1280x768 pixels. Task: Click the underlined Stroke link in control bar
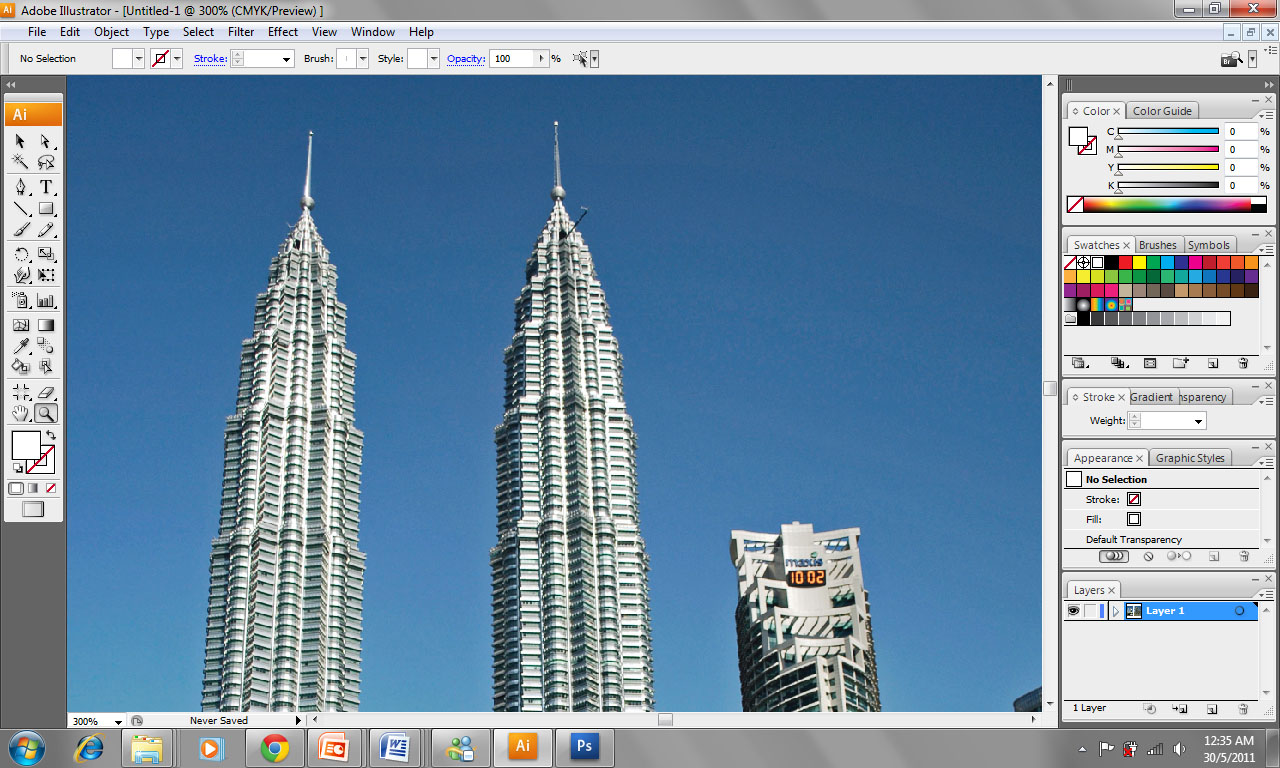coord(209,58)
